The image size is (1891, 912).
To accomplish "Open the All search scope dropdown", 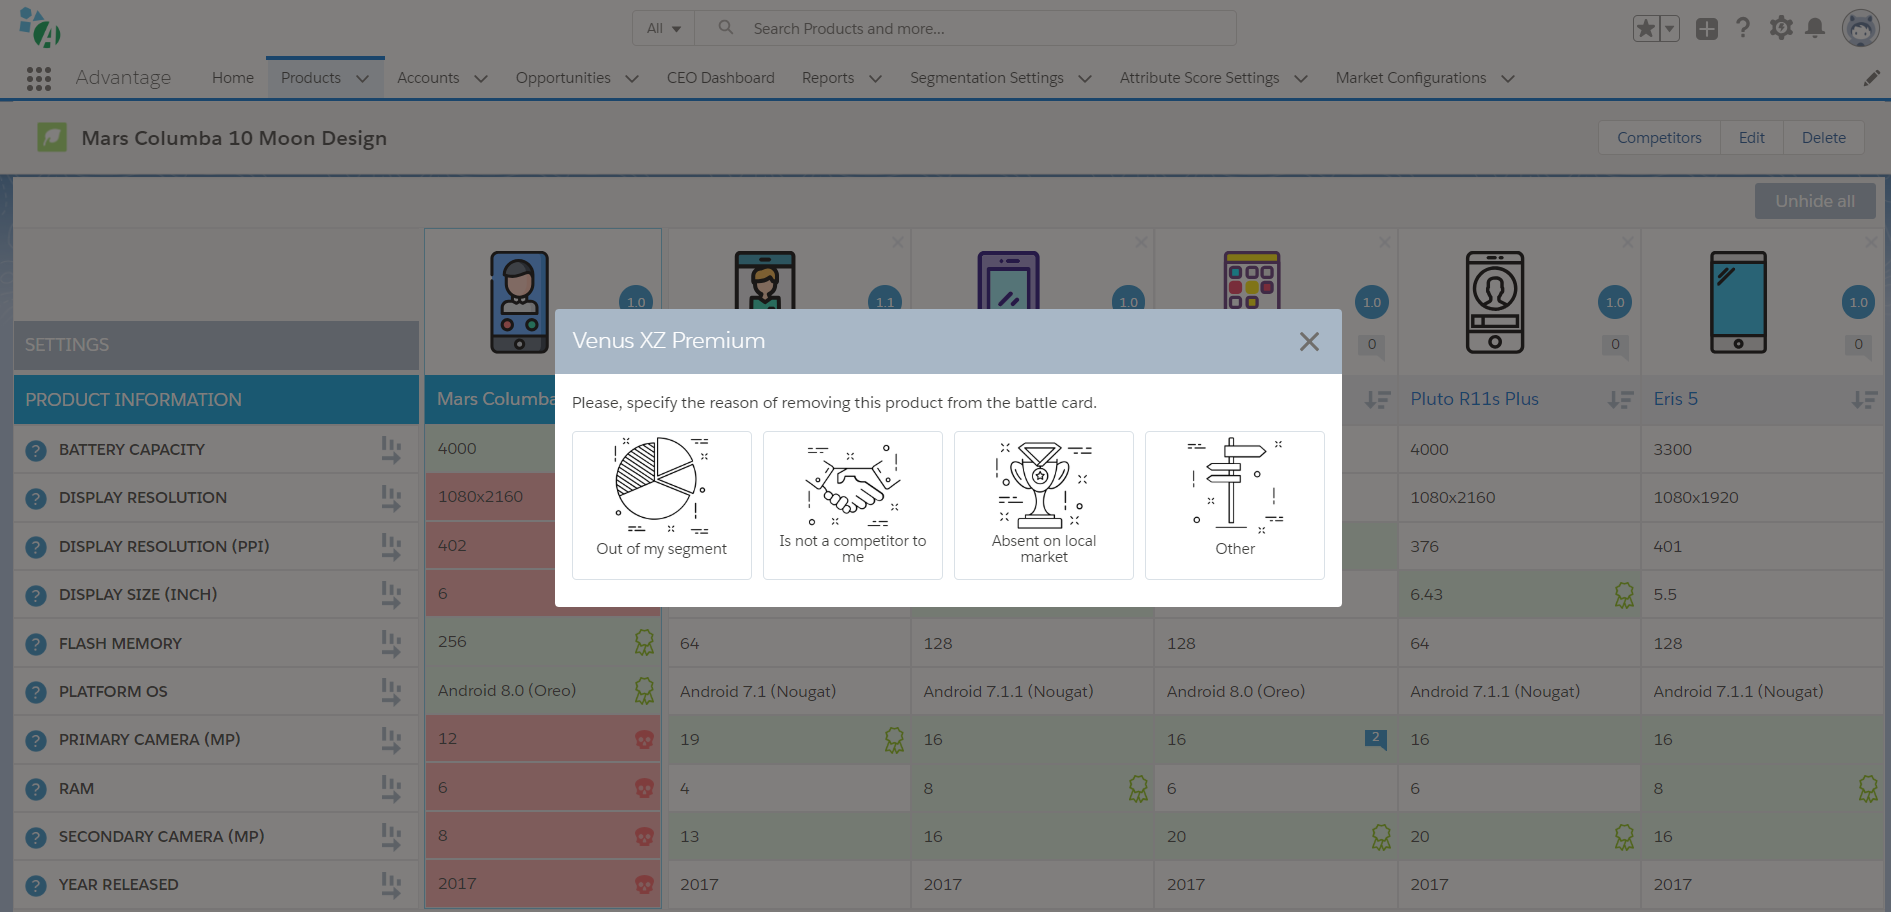I will coord(663,28).
